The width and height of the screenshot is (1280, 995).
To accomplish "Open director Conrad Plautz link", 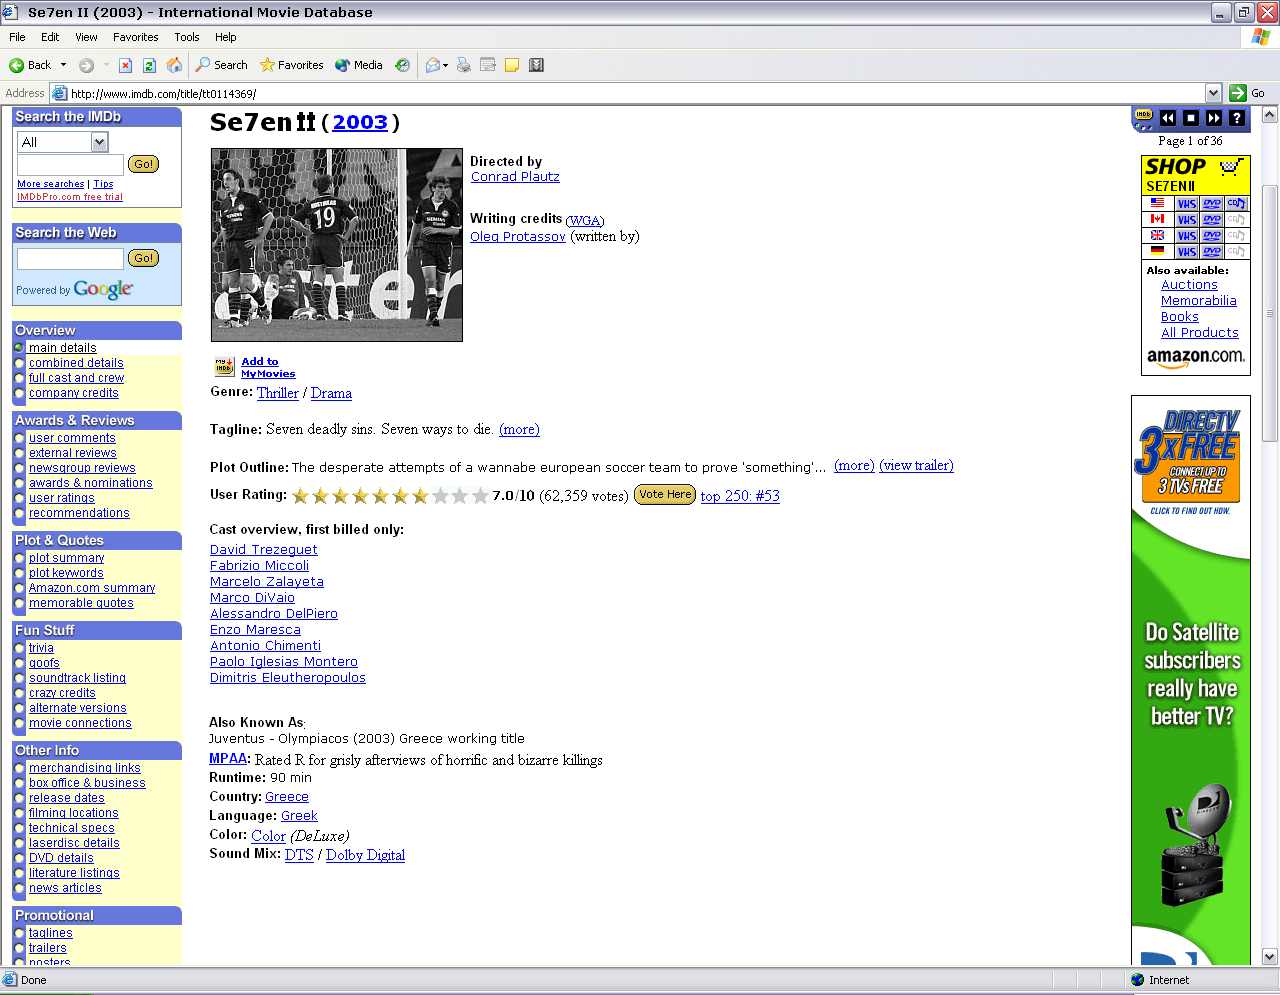I will coord(515,177).
